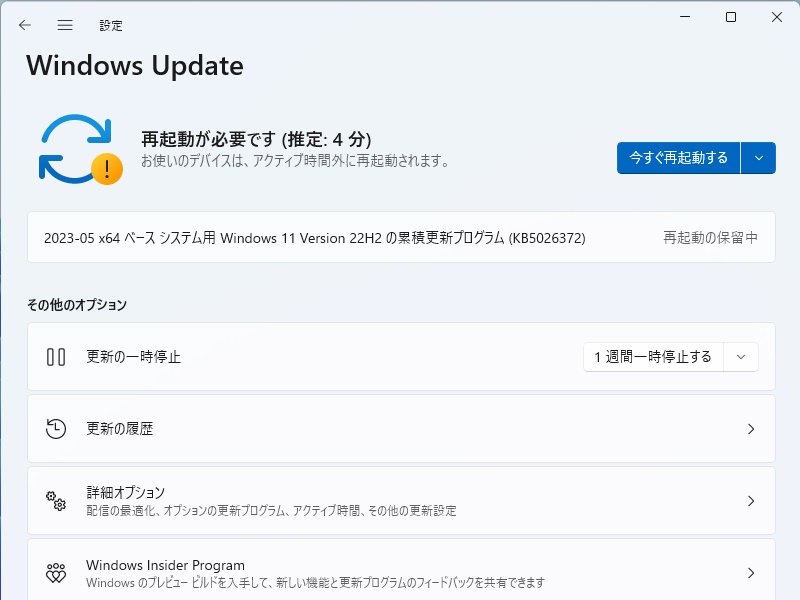Open the Windows Insider Program chevron
The width and height of the screenshot is (800, 600).
tap(751, 573)
